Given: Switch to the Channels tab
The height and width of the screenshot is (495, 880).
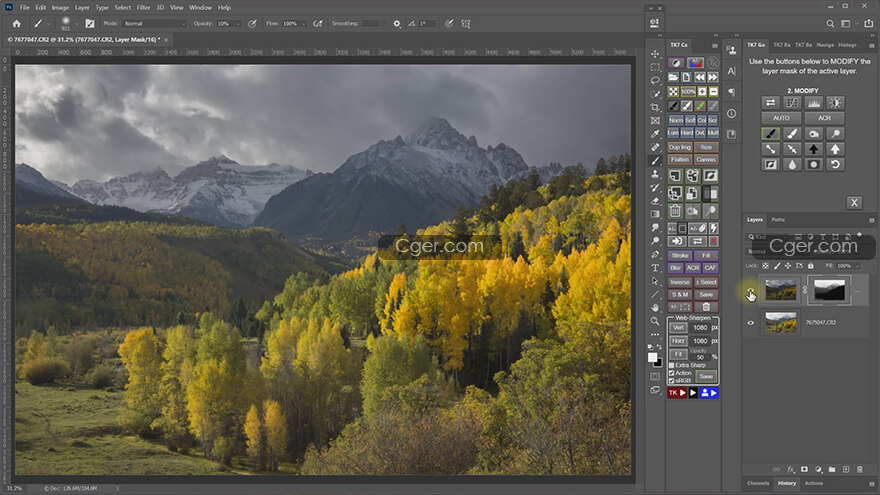Looking at the screenshot, I should click(758, 483).
